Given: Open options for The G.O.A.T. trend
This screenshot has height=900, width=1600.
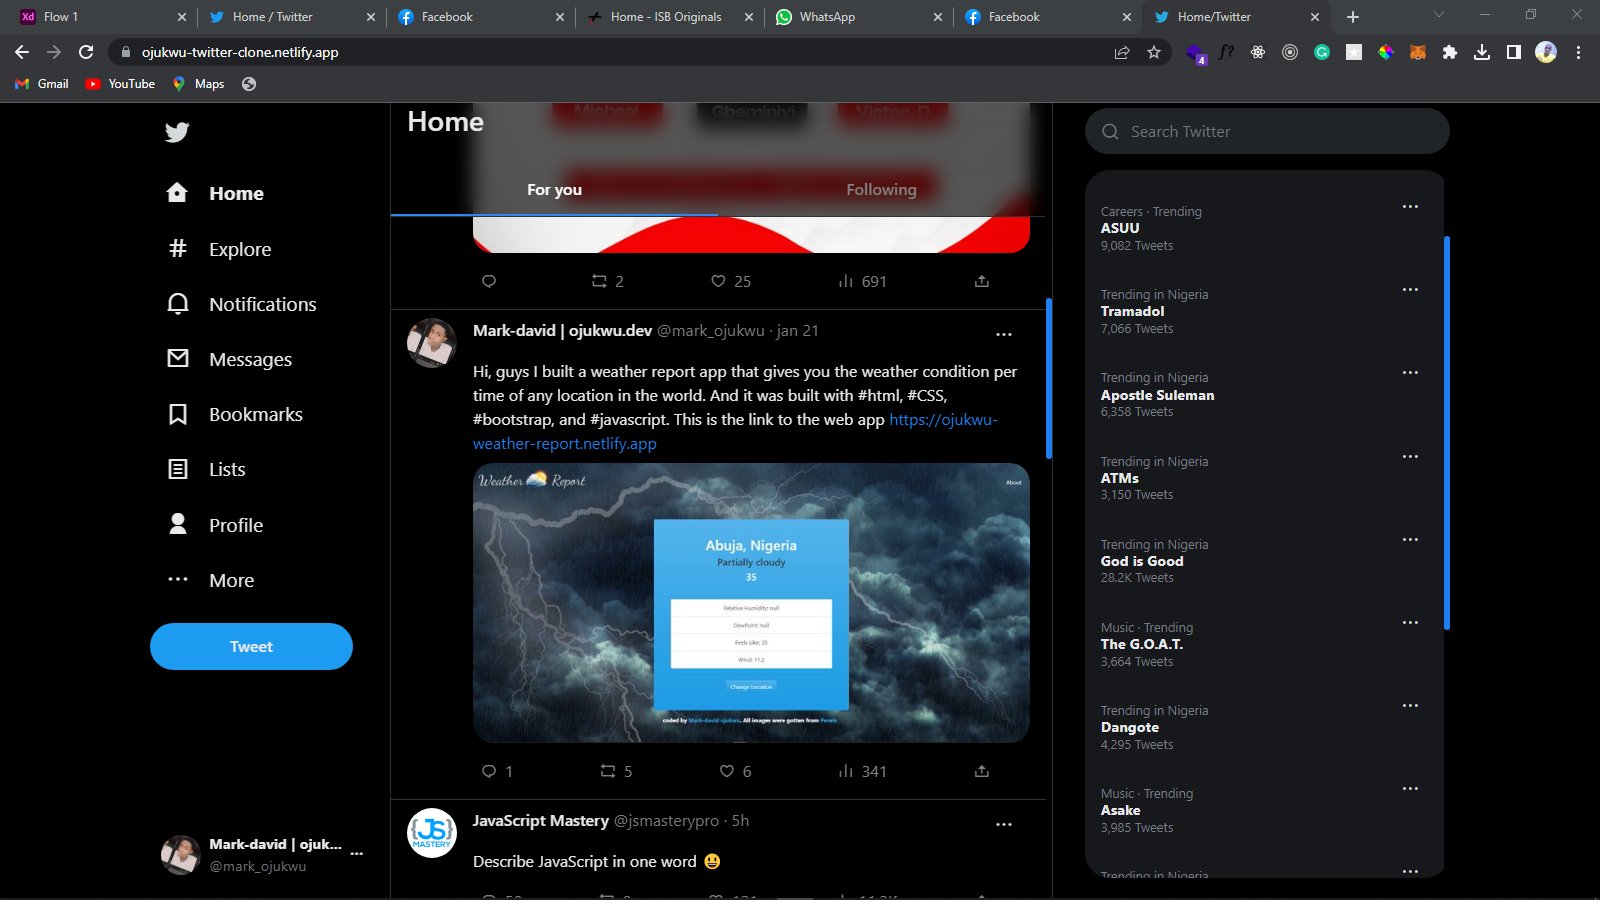Looking at the screenshot, I should 1410,622.
